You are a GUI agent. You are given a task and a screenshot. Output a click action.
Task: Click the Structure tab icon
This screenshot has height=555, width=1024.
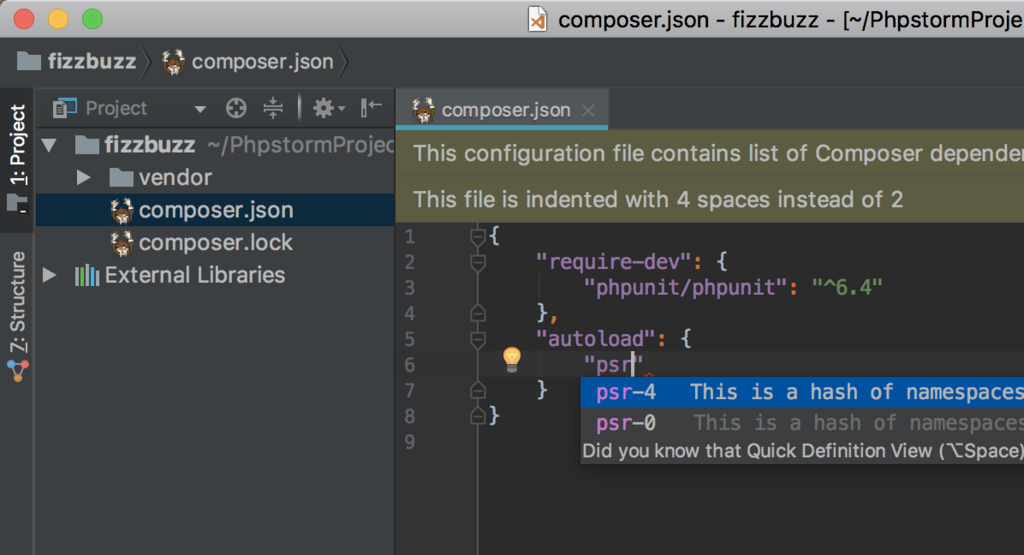(18, 371)
